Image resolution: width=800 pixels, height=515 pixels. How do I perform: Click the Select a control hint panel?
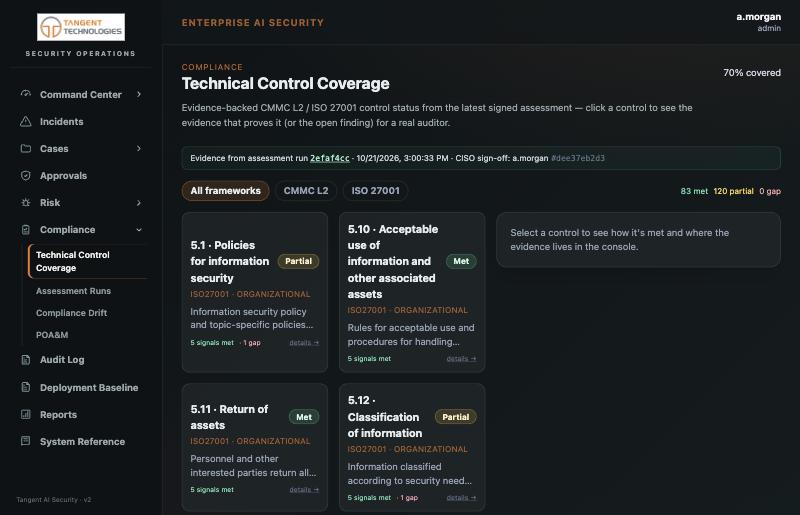coord(638,240)
